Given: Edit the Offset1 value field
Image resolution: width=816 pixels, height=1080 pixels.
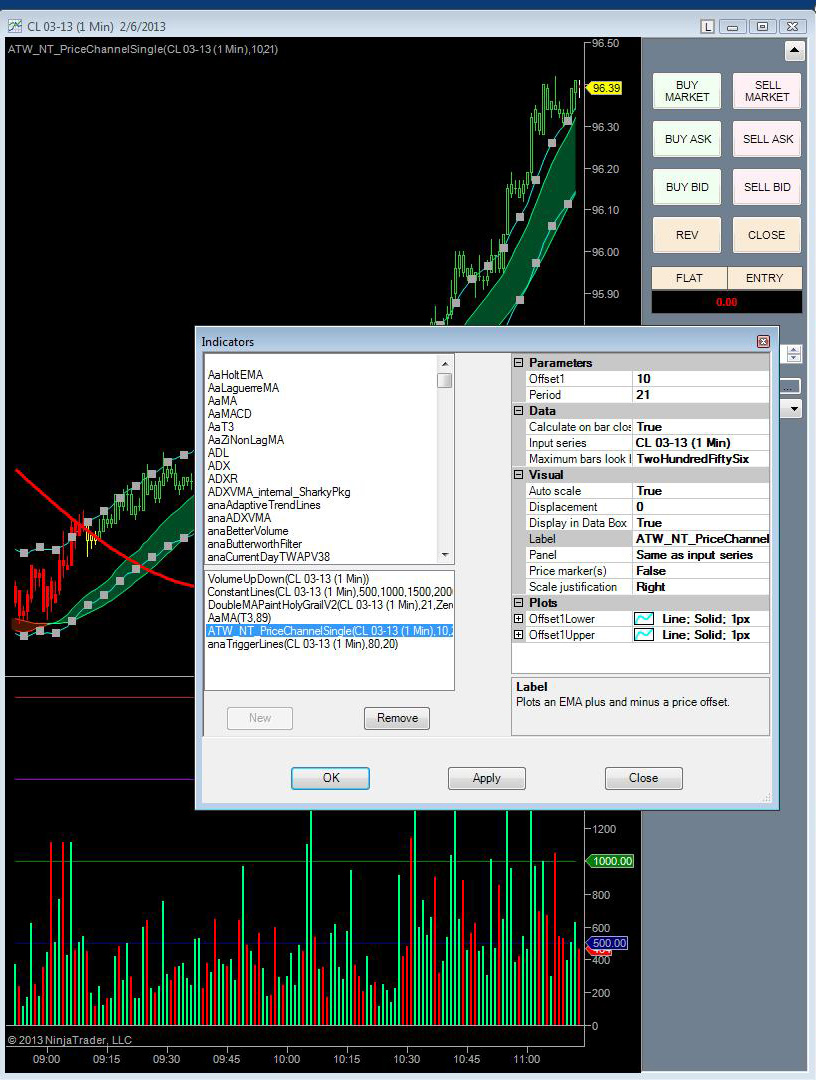Looking at the screenshot, I should (x=700, y=379).
